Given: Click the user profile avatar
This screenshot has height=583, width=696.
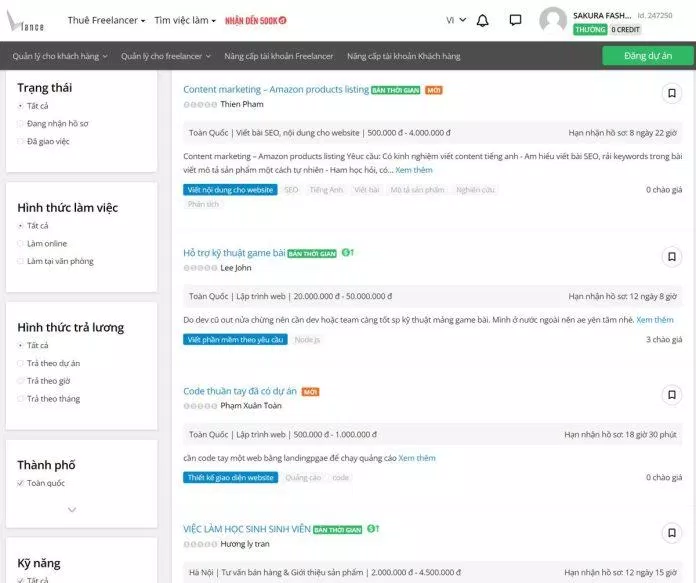Looking at the screenshot, I should pyautogui.click(x=552, y=20).
